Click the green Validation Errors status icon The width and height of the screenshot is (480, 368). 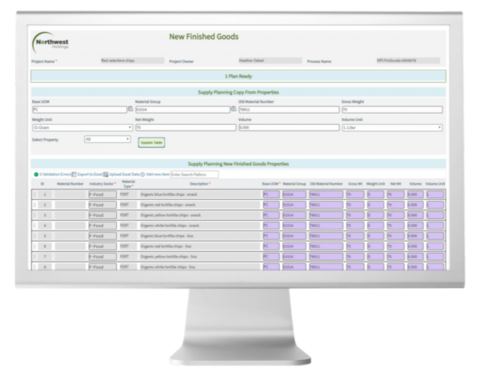pyautogui.click(x=36, y=174)
